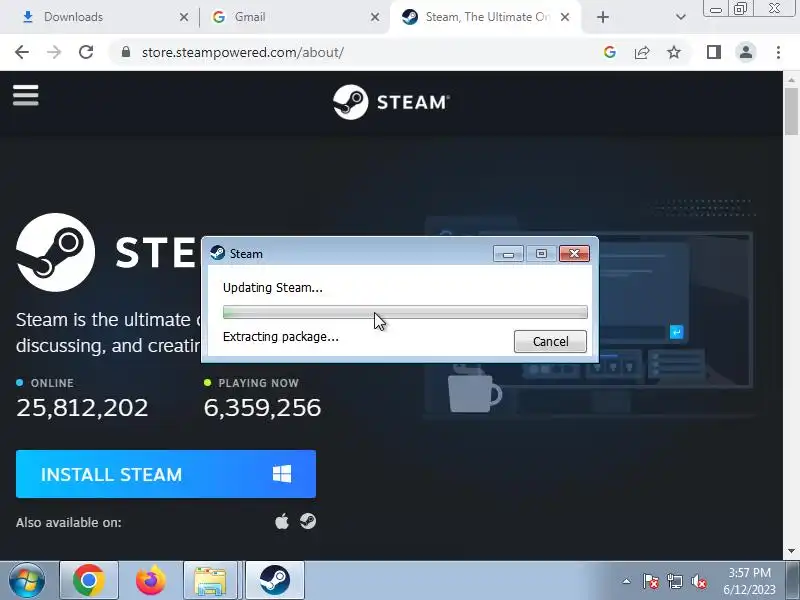
Task: Open the taskbar clock showing 3:57 PM
Action: (x=749, y=581)
